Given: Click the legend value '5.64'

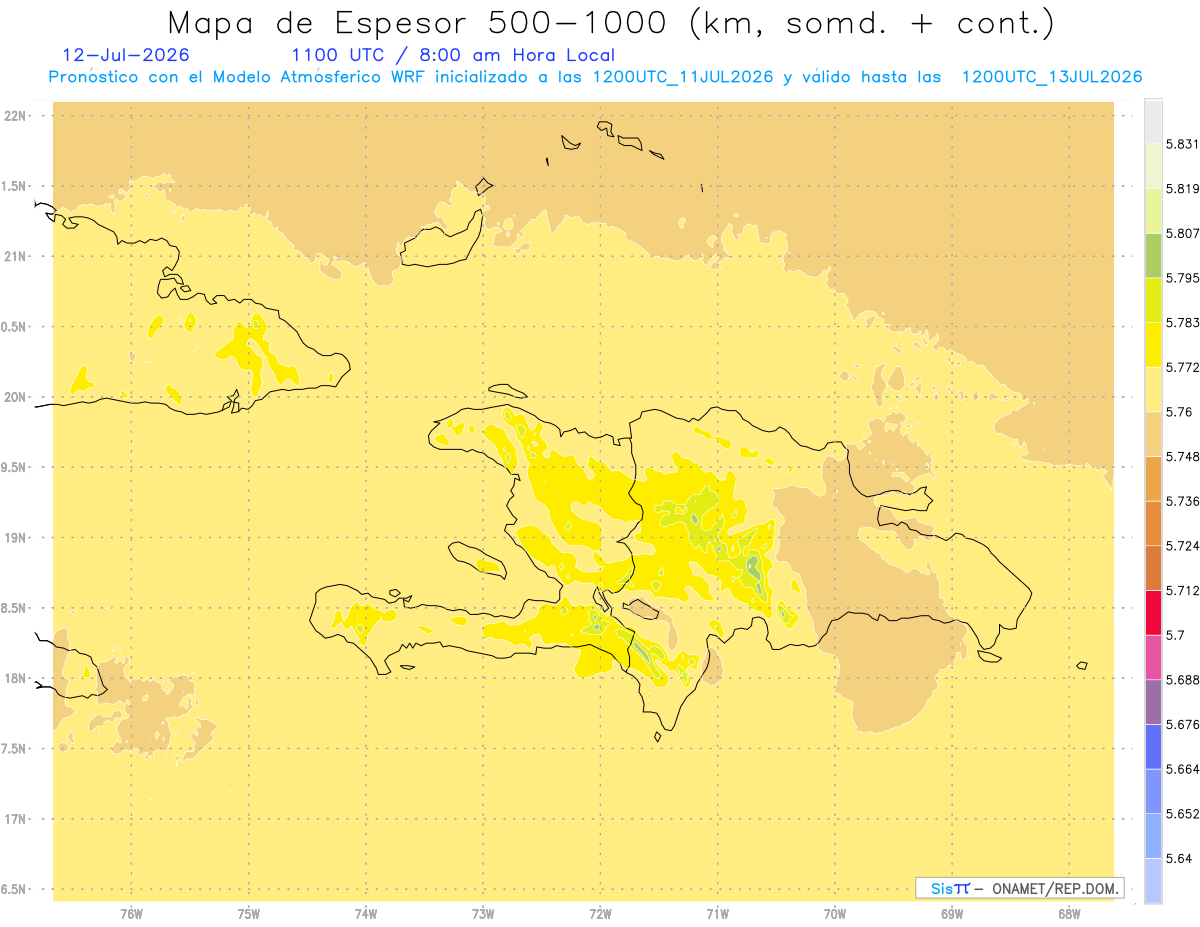Looking at the screenshot, I should point(1180,859).
